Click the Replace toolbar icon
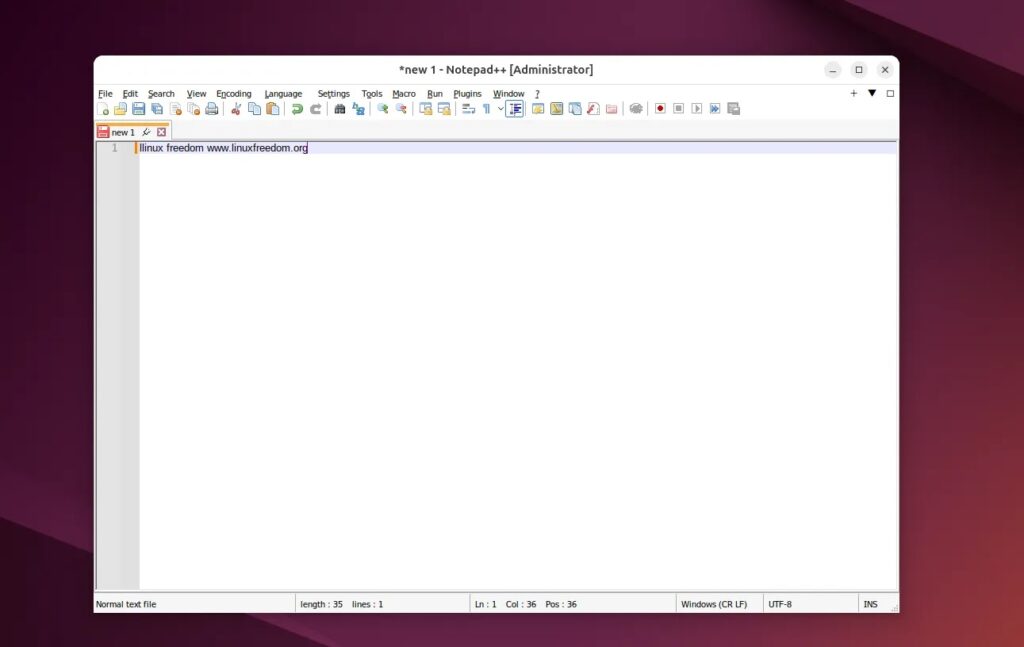The height and width of the screenshot is (647, 1024). [357, 108]
